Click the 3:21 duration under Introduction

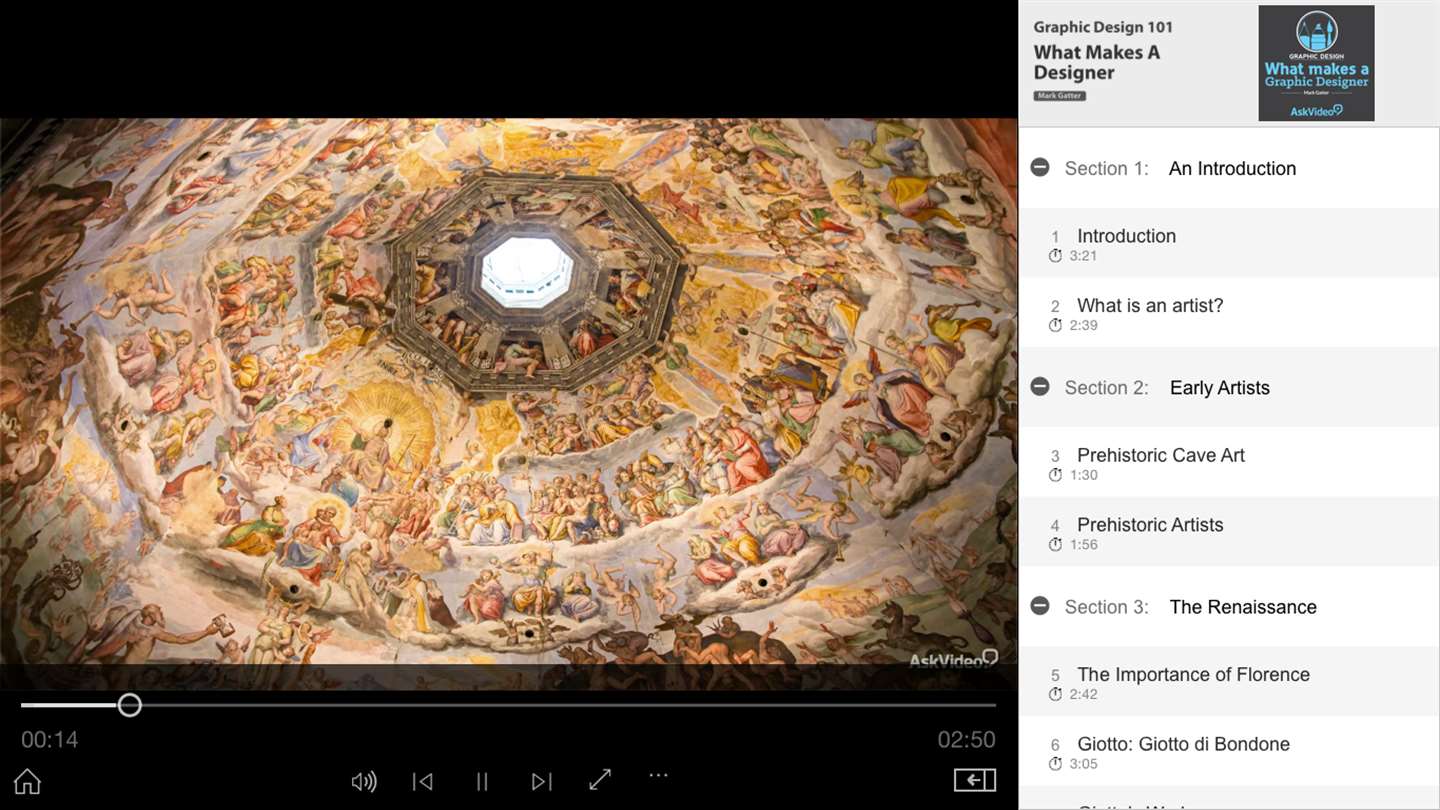tap(1083, 256)
